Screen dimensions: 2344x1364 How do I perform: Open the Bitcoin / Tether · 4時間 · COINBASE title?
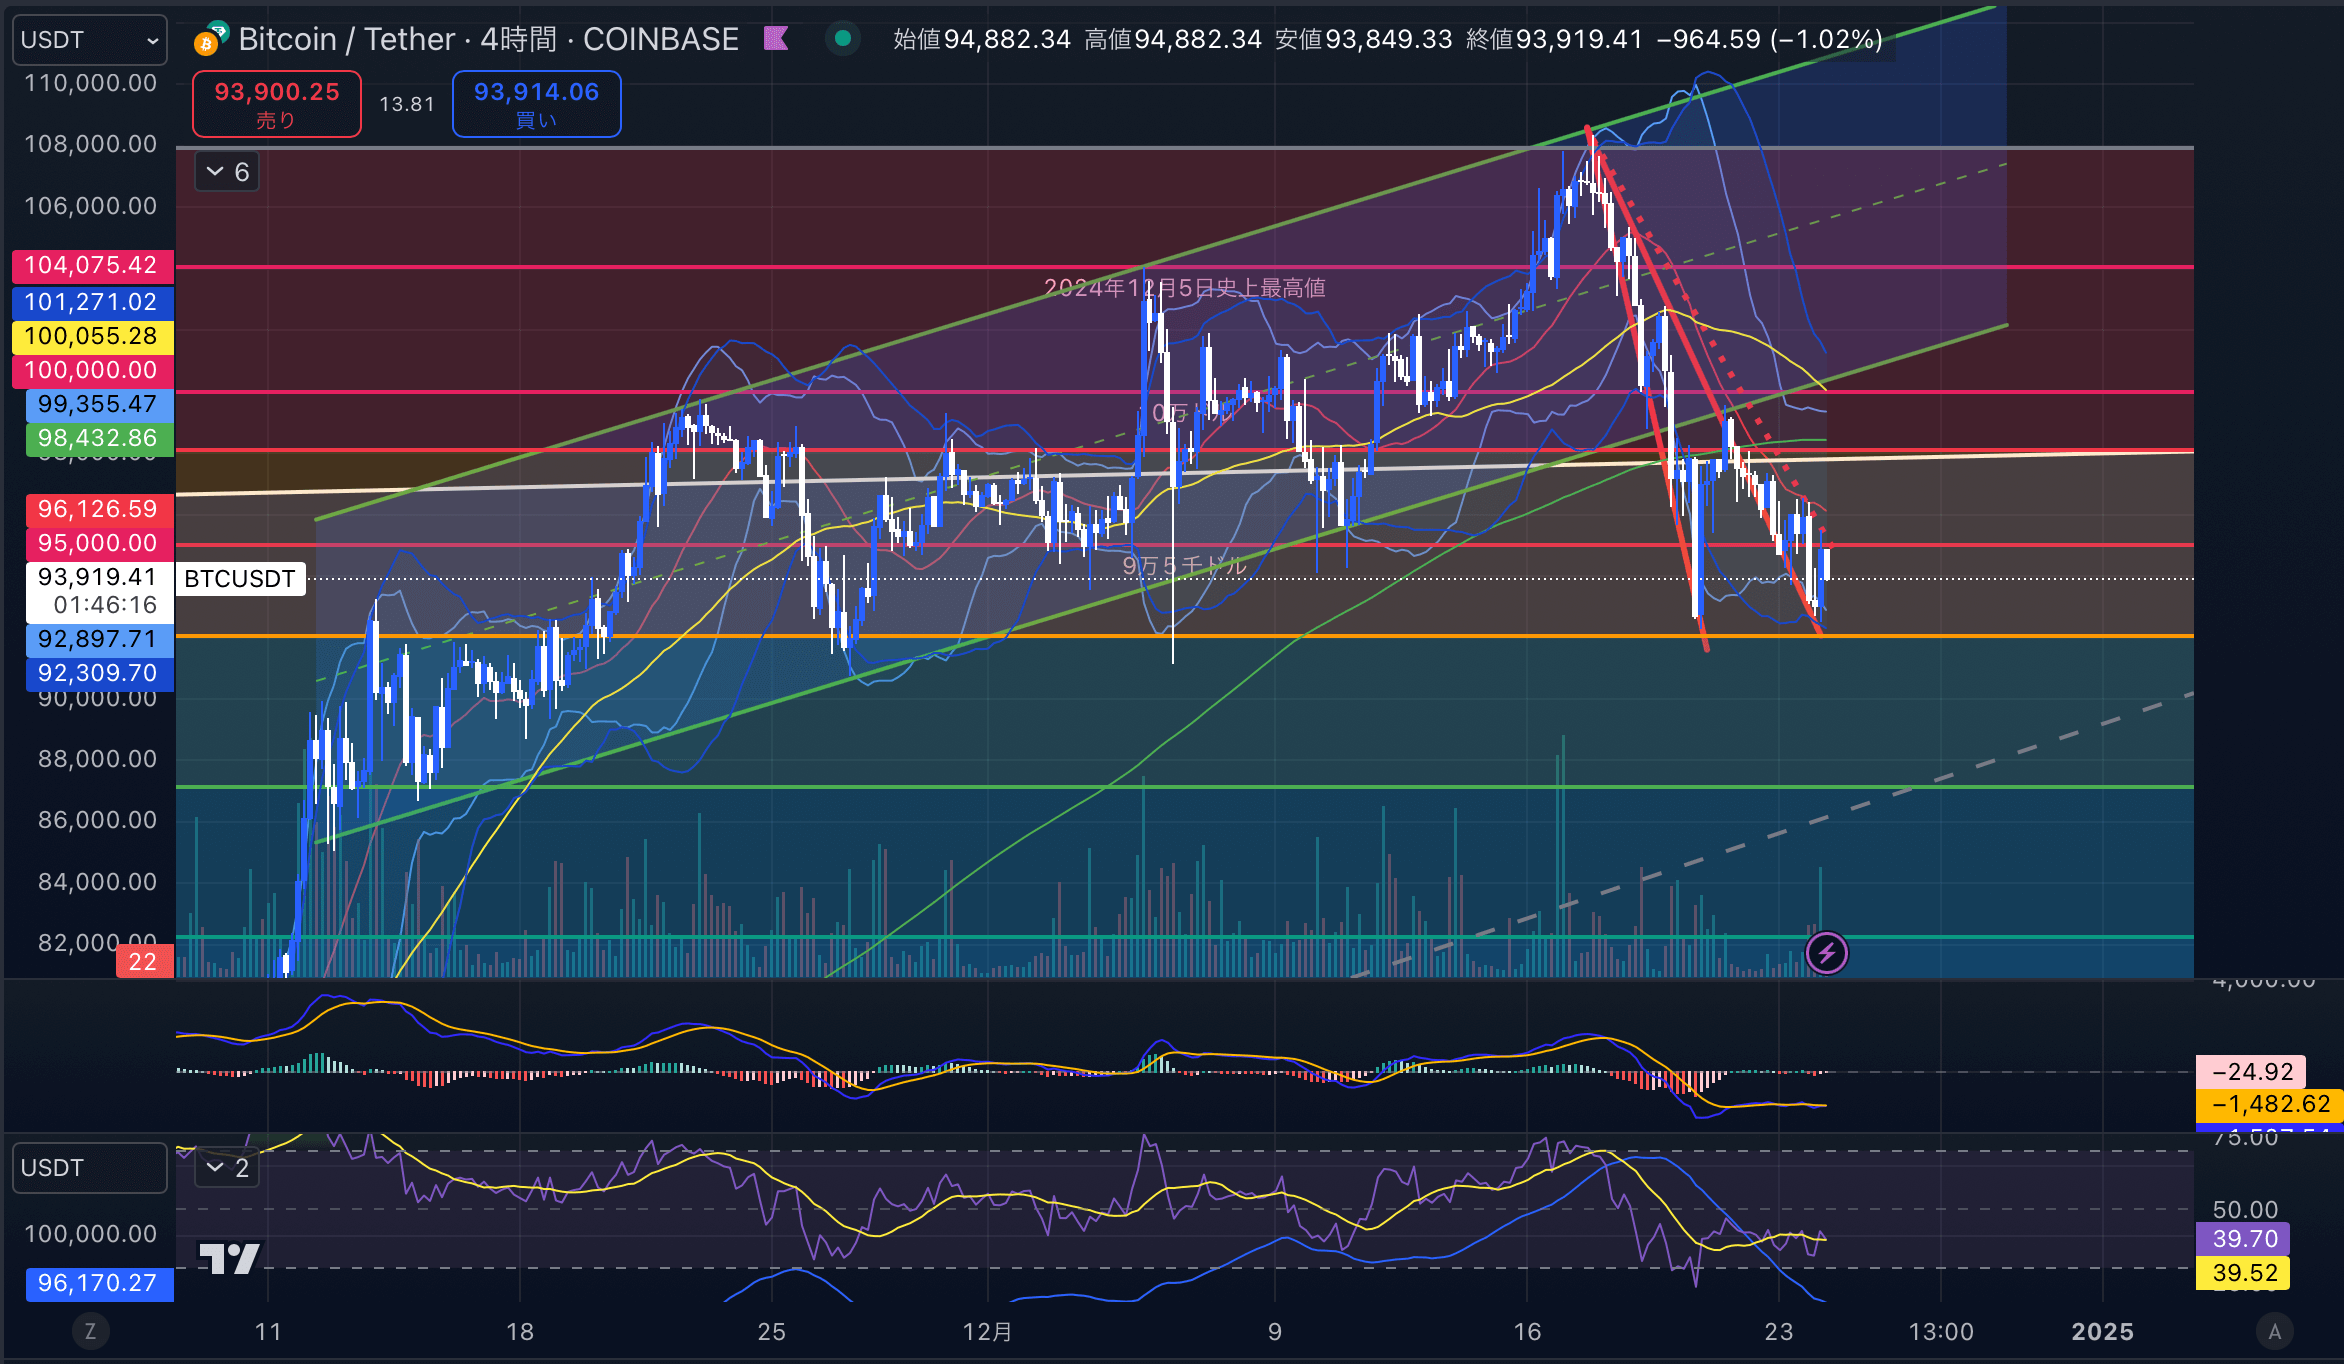488,39
